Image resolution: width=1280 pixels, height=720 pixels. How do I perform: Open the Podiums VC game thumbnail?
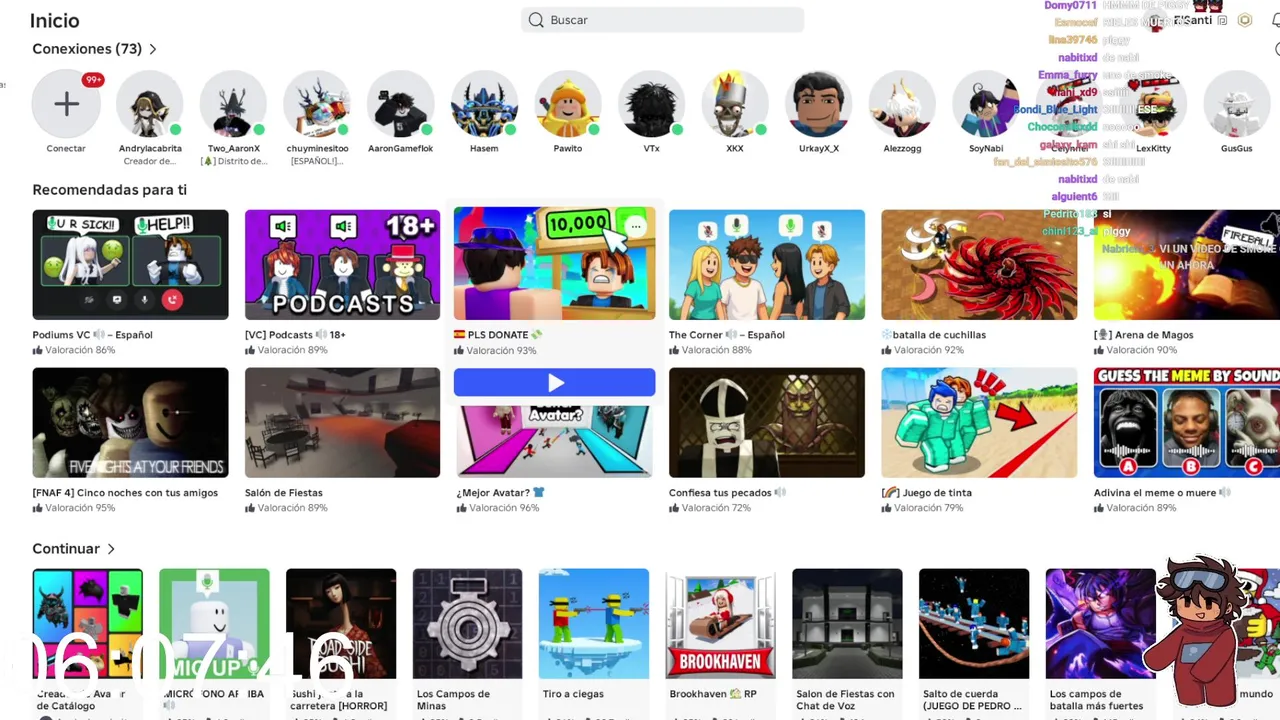(130, 264)
